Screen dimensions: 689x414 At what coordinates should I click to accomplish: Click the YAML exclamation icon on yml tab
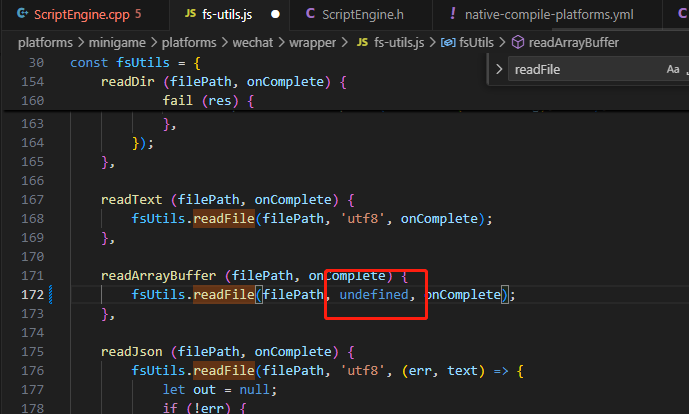click(453, 14)
